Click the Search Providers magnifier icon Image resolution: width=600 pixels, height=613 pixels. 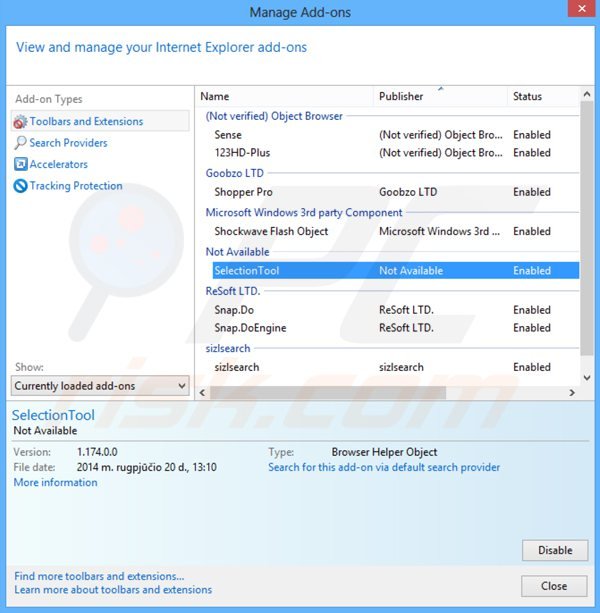click(x=20, y=143)
